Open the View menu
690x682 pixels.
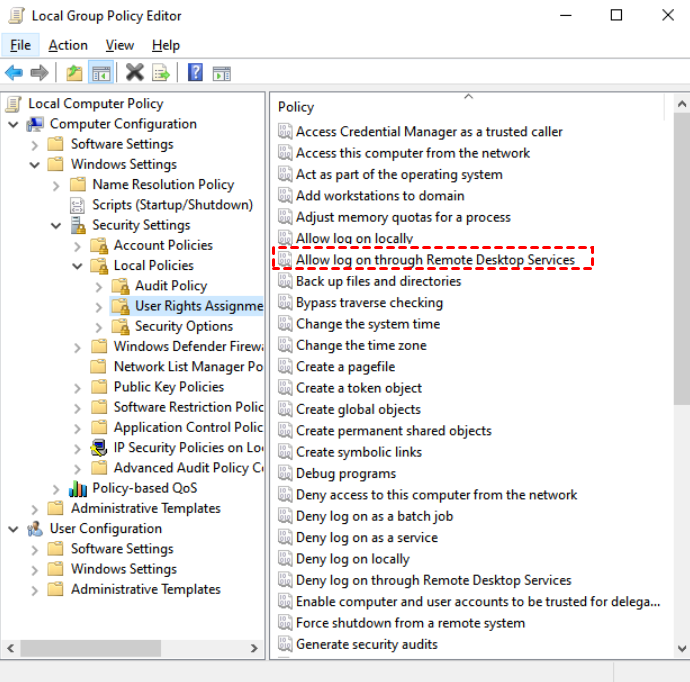click(119, 45)
